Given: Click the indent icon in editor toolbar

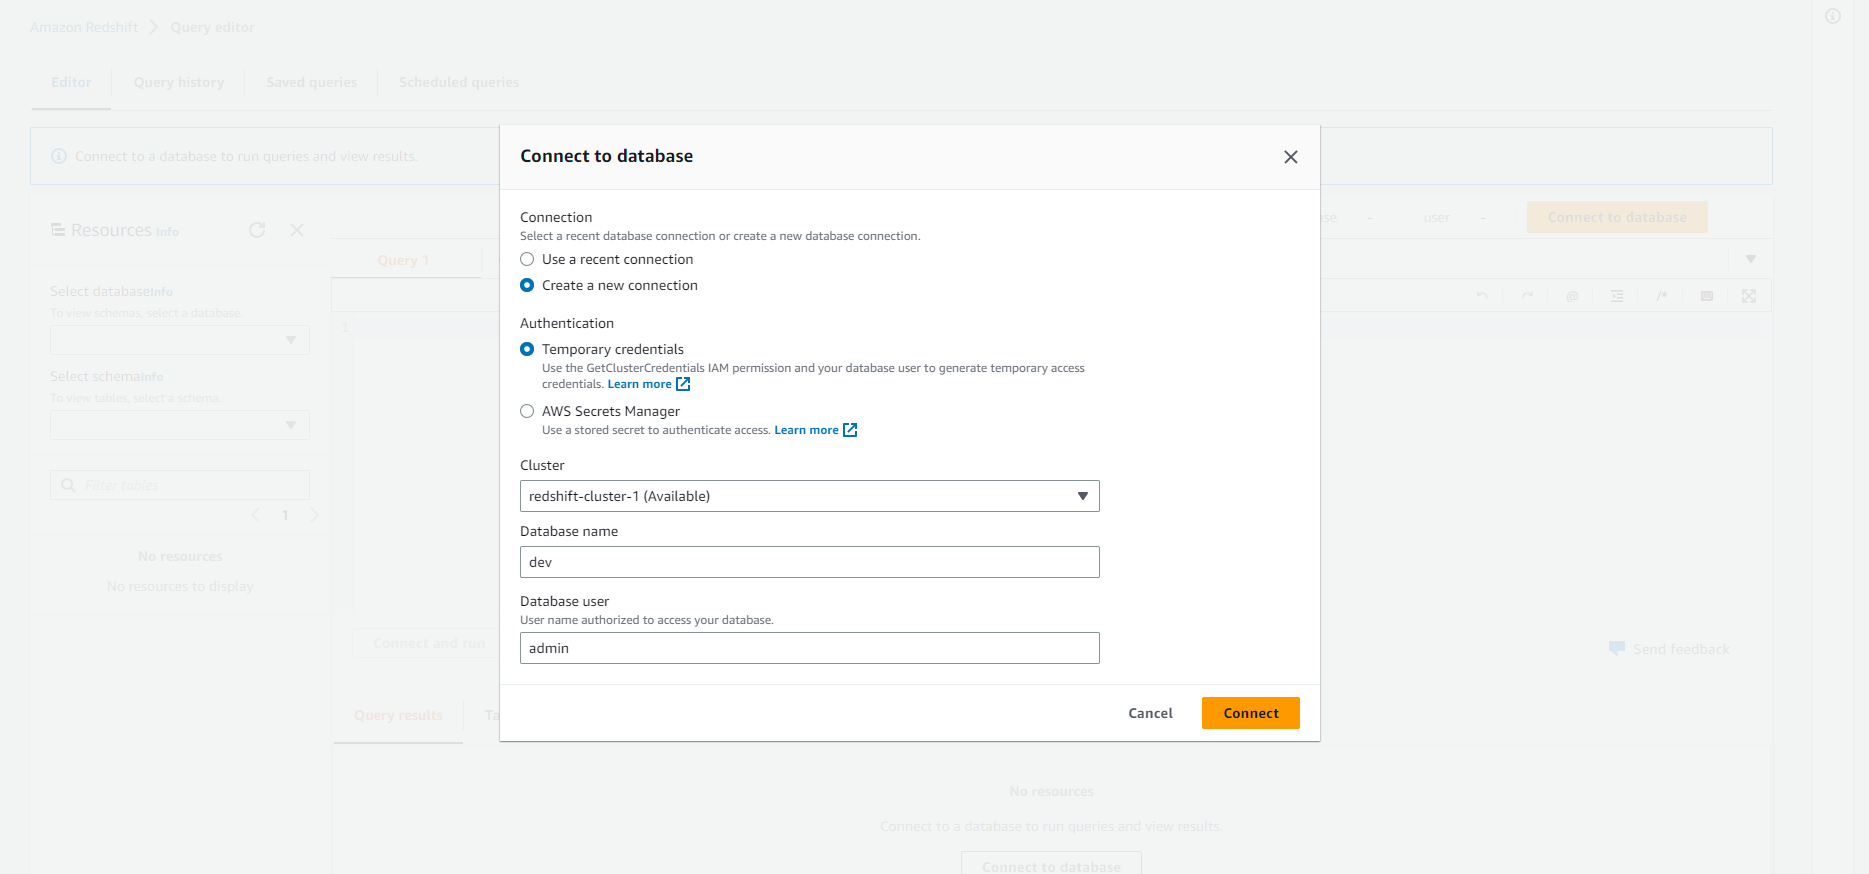Looking at the screenshot, I should tap(1617, 296).
